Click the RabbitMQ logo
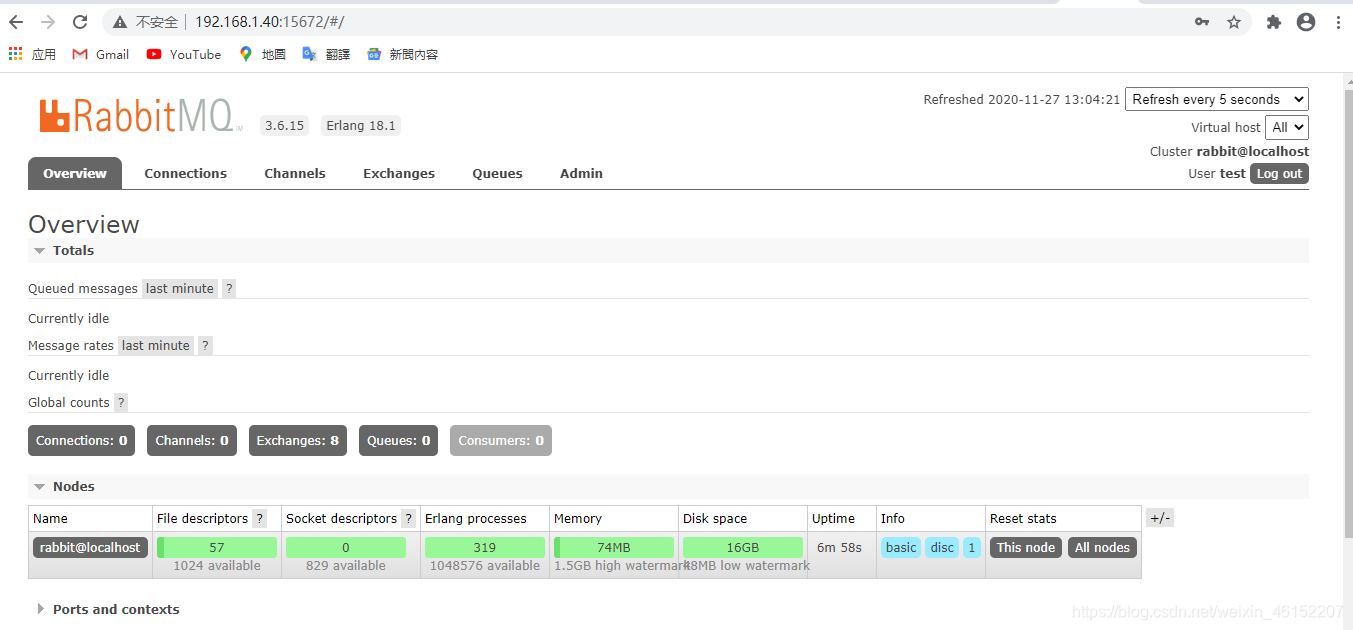 pos(140,116)
